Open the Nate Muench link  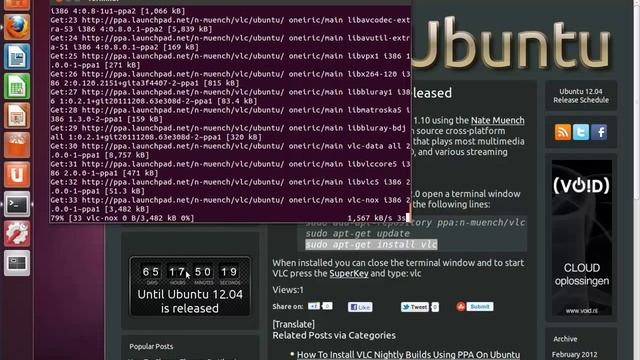tap(498, 120)
